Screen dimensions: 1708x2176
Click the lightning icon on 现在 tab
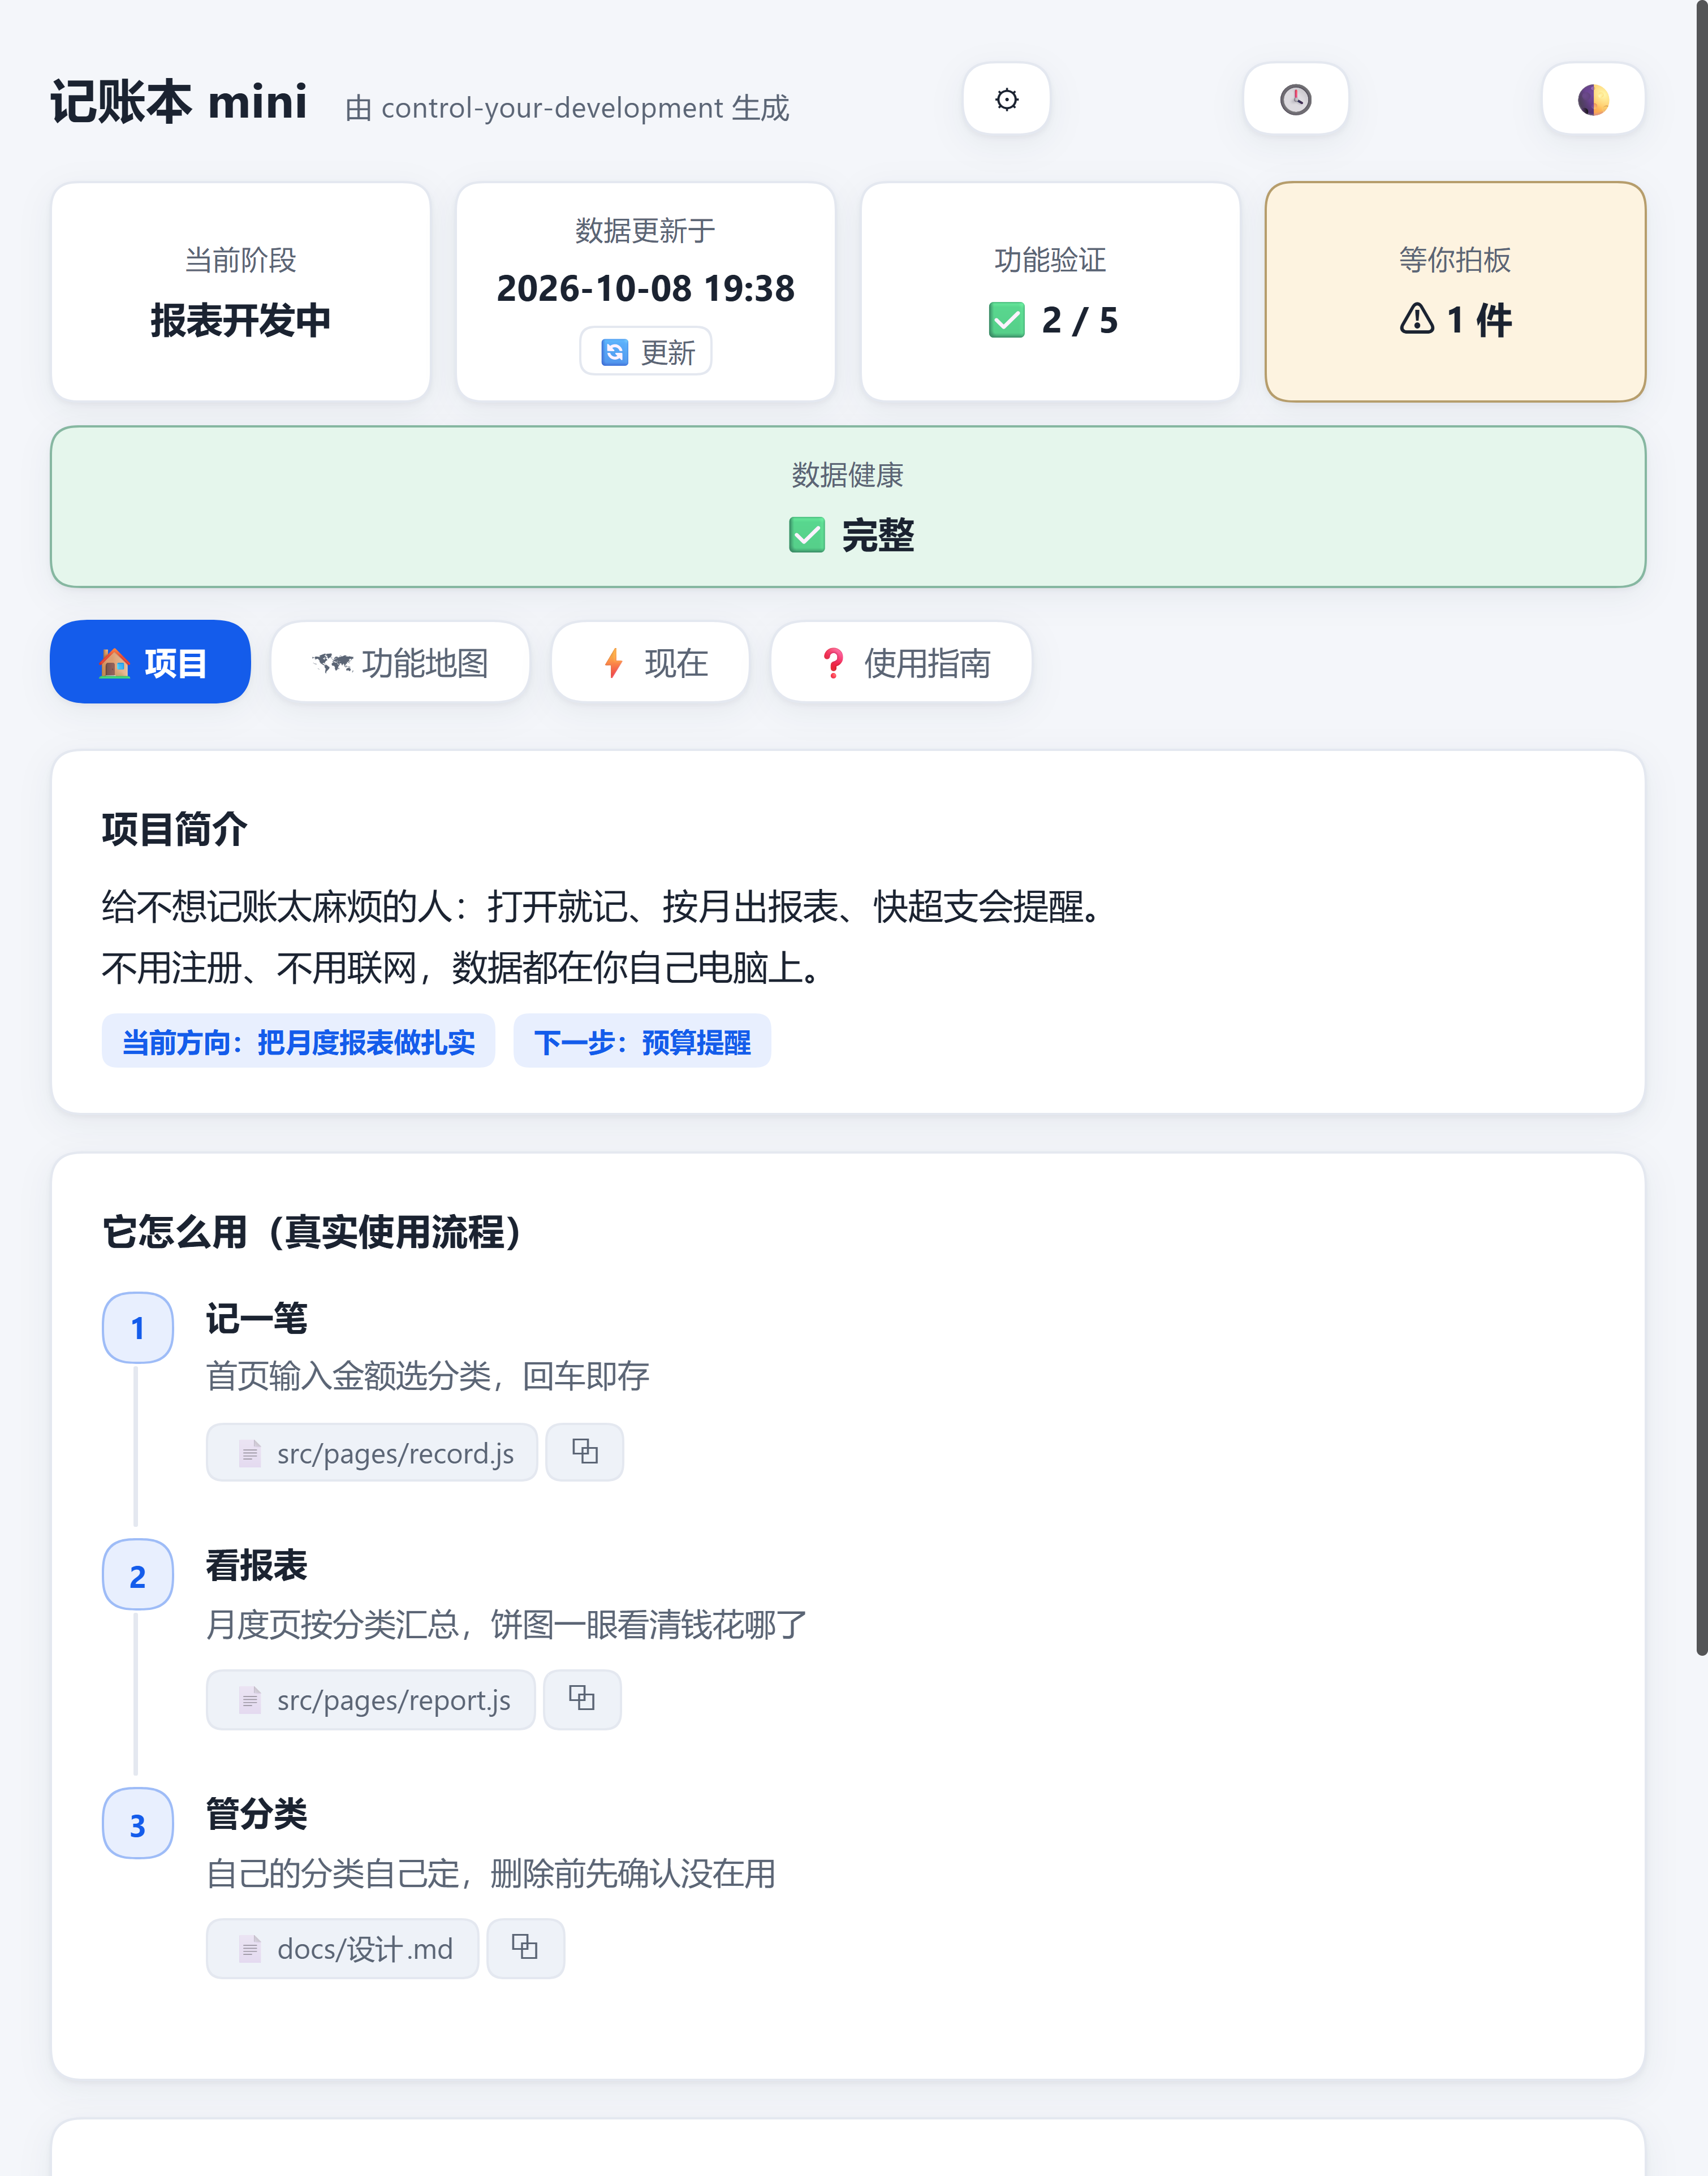tap(614, 662)
